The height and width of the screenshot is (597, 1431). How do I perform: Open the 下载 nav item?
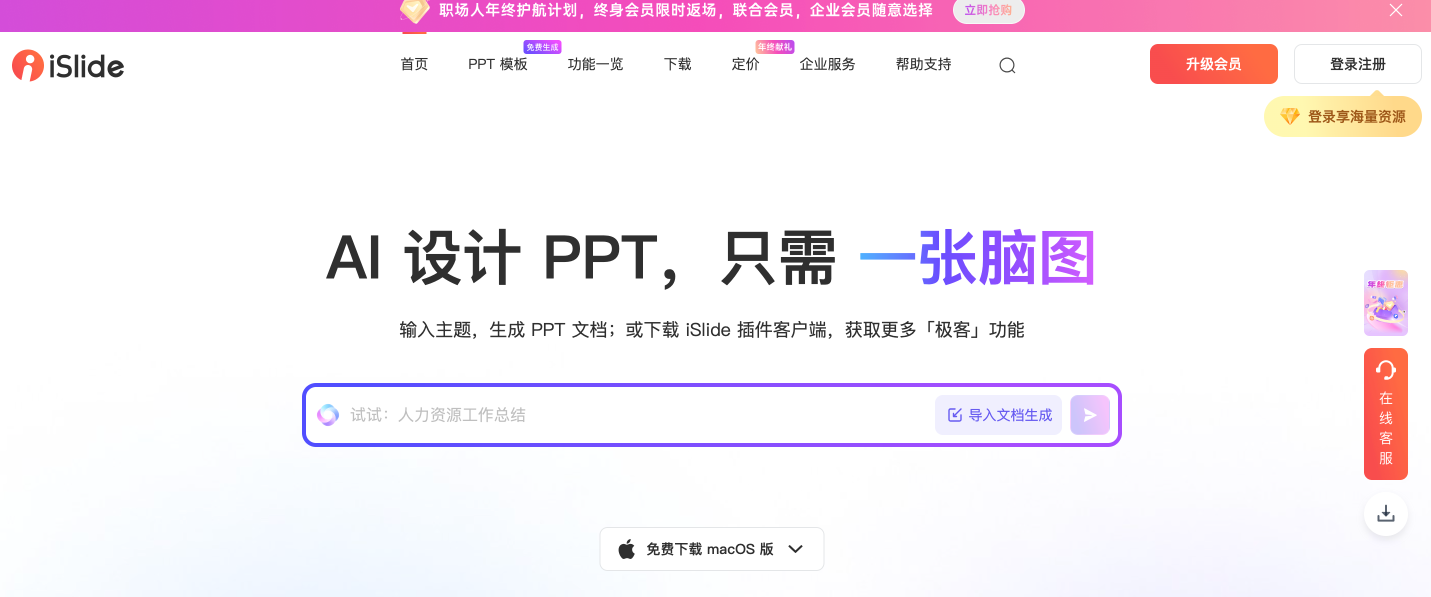click(678, 64)
